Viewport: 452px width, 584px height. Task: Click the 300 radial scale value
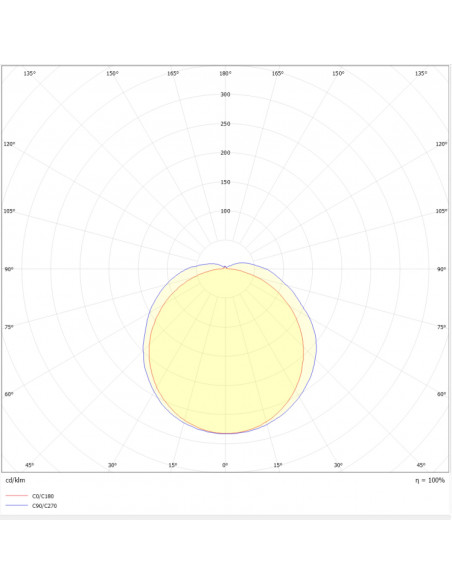coord(225,95)
